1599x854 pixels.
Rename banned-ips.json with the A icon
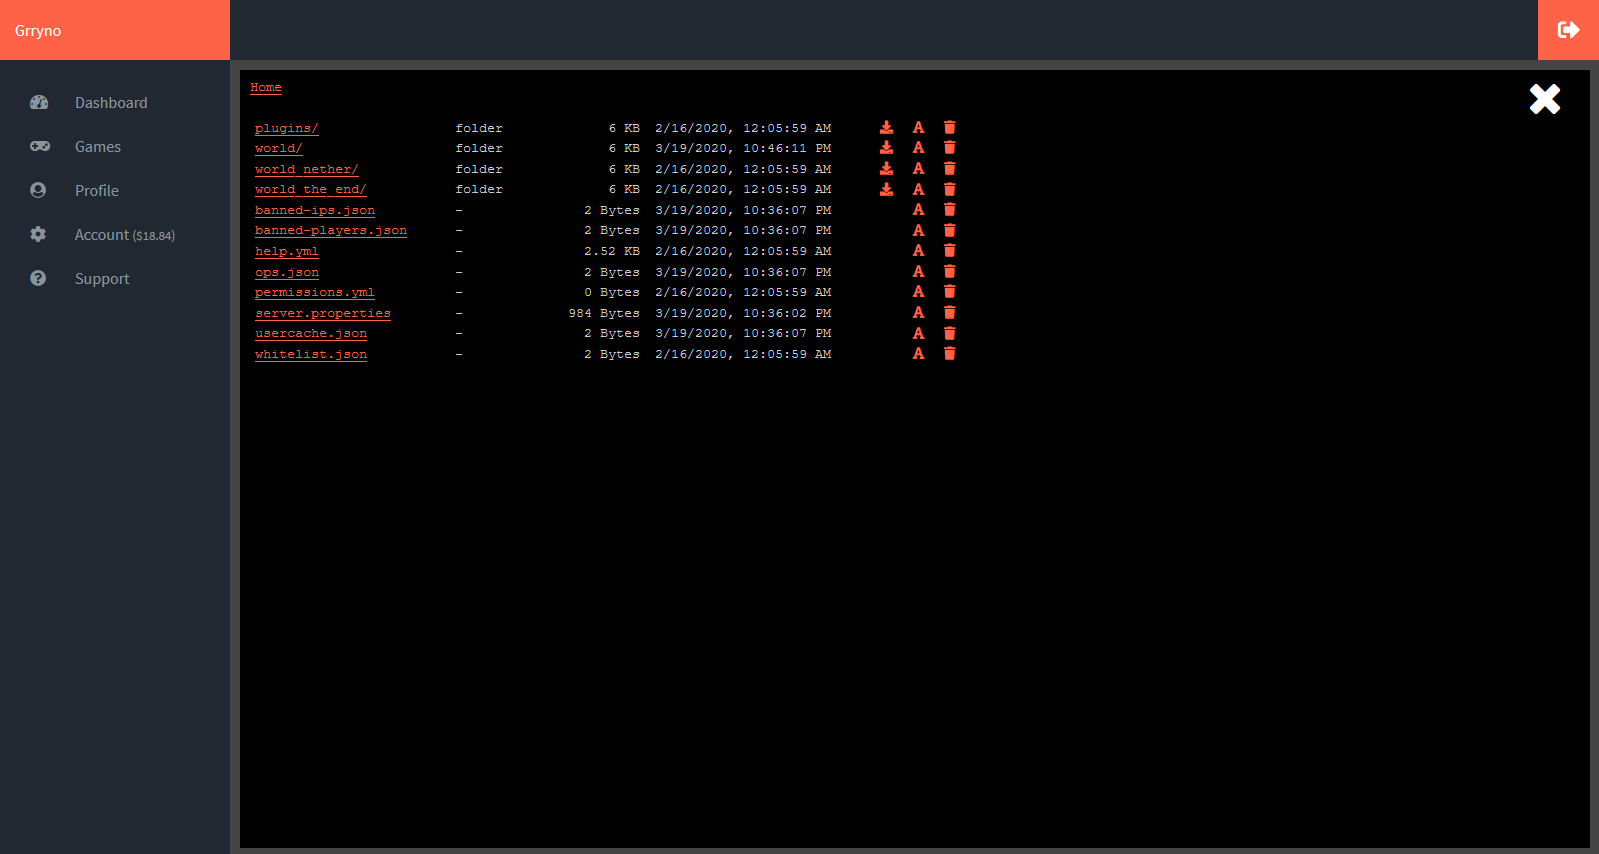pos(918,210)
